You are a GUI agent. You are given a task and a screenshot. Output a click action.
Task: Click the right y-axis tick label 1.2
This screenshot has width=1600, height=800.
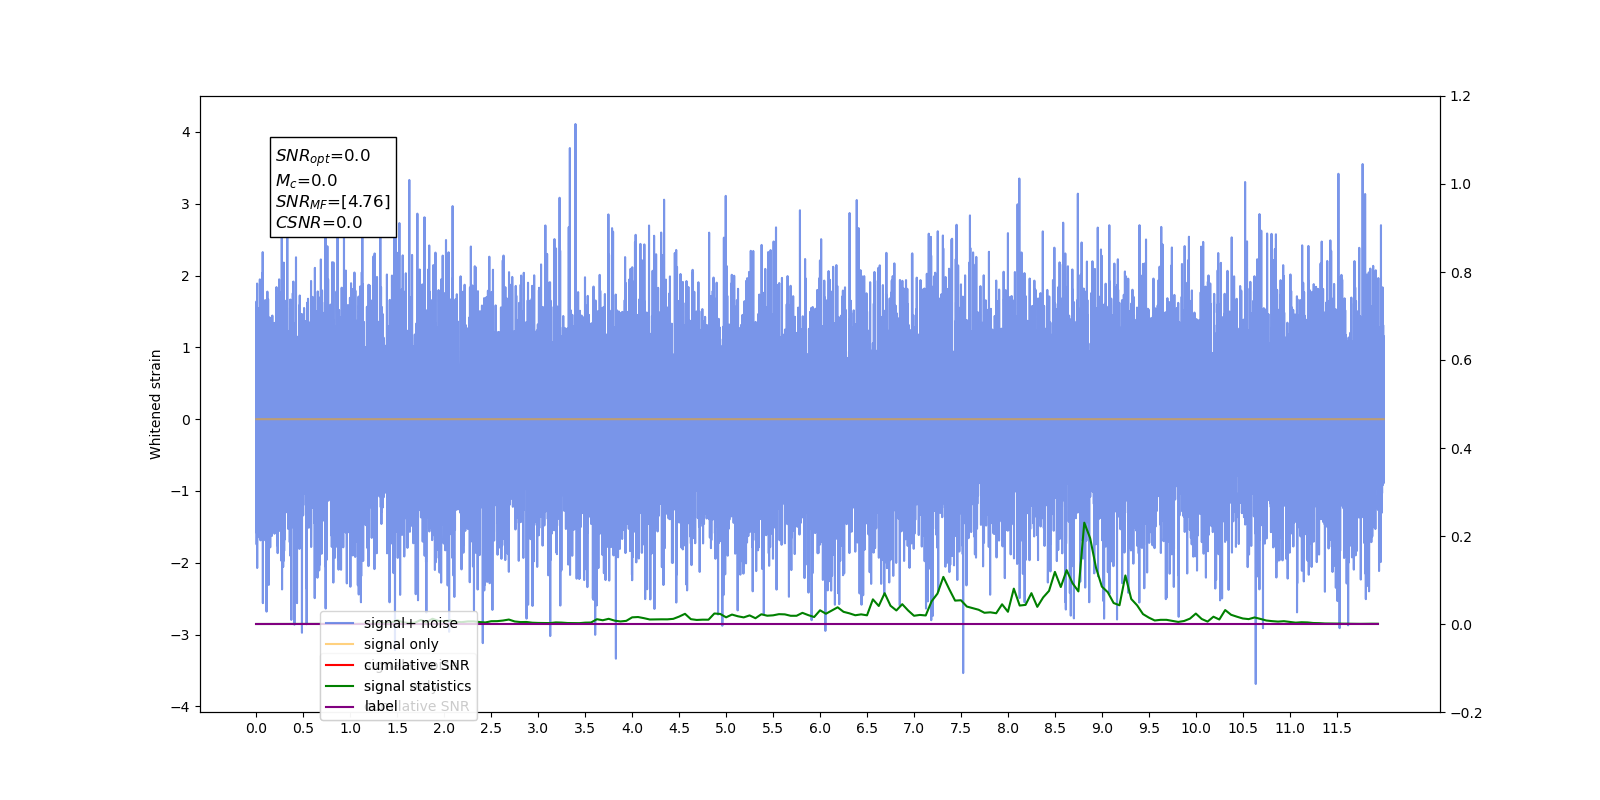(x=1461, y=96)
